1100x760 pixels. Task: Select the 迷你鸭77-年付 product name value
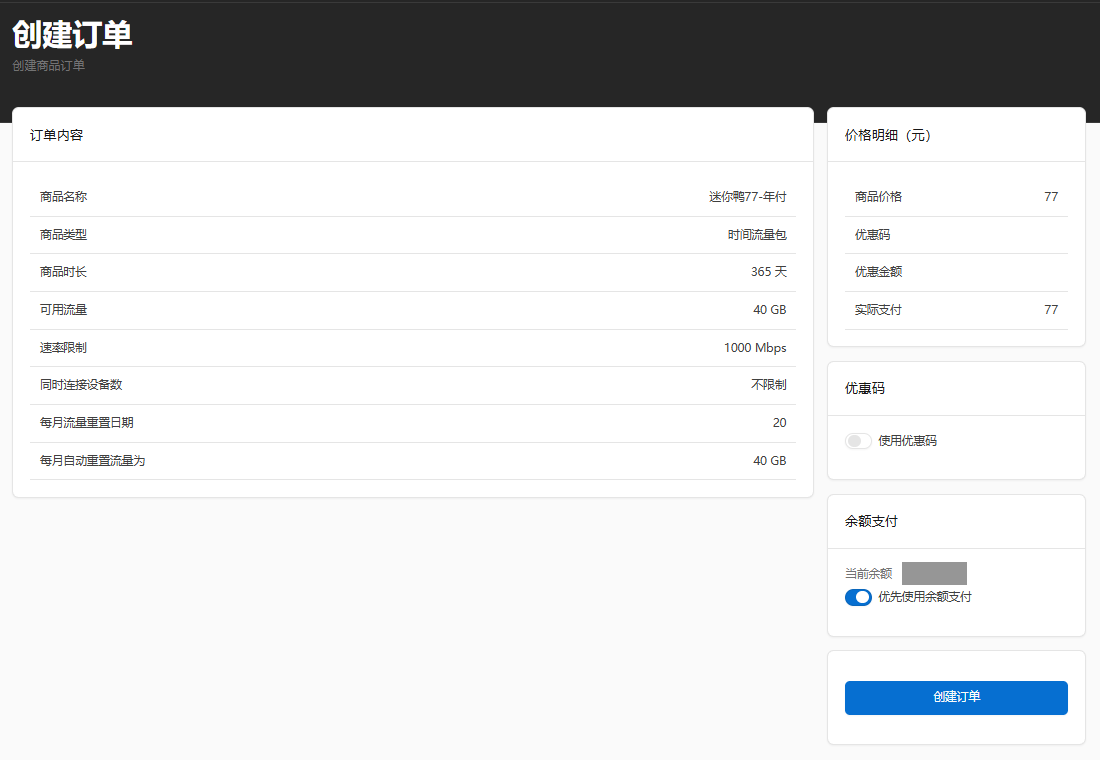click(747, 196)
